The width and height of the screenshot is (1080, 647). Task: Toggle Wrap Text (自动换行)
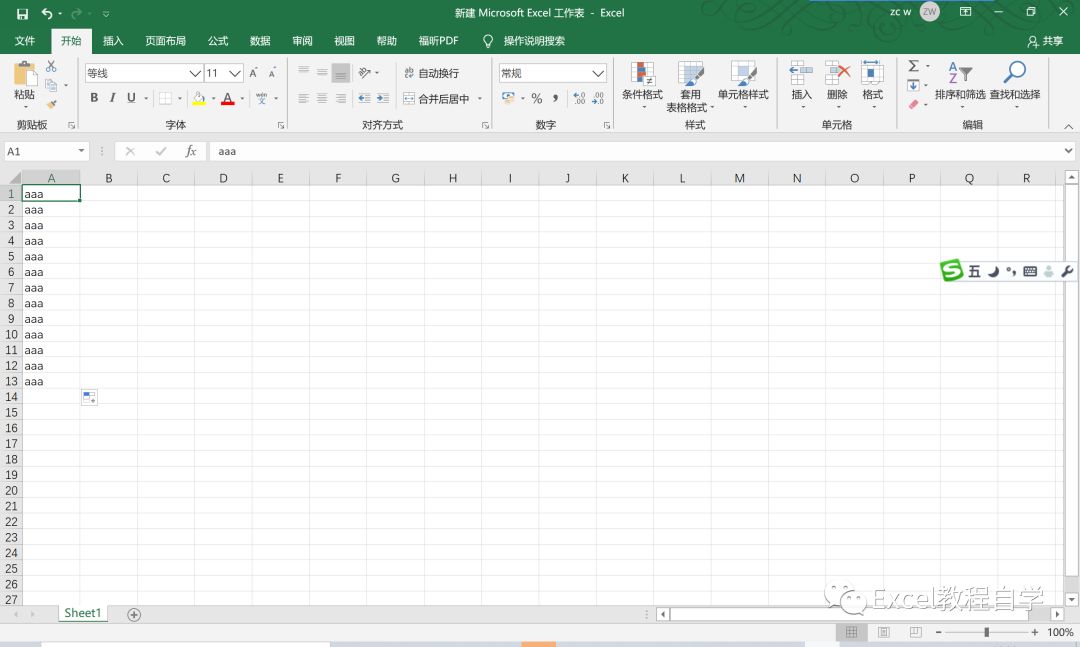pos(431,73)
